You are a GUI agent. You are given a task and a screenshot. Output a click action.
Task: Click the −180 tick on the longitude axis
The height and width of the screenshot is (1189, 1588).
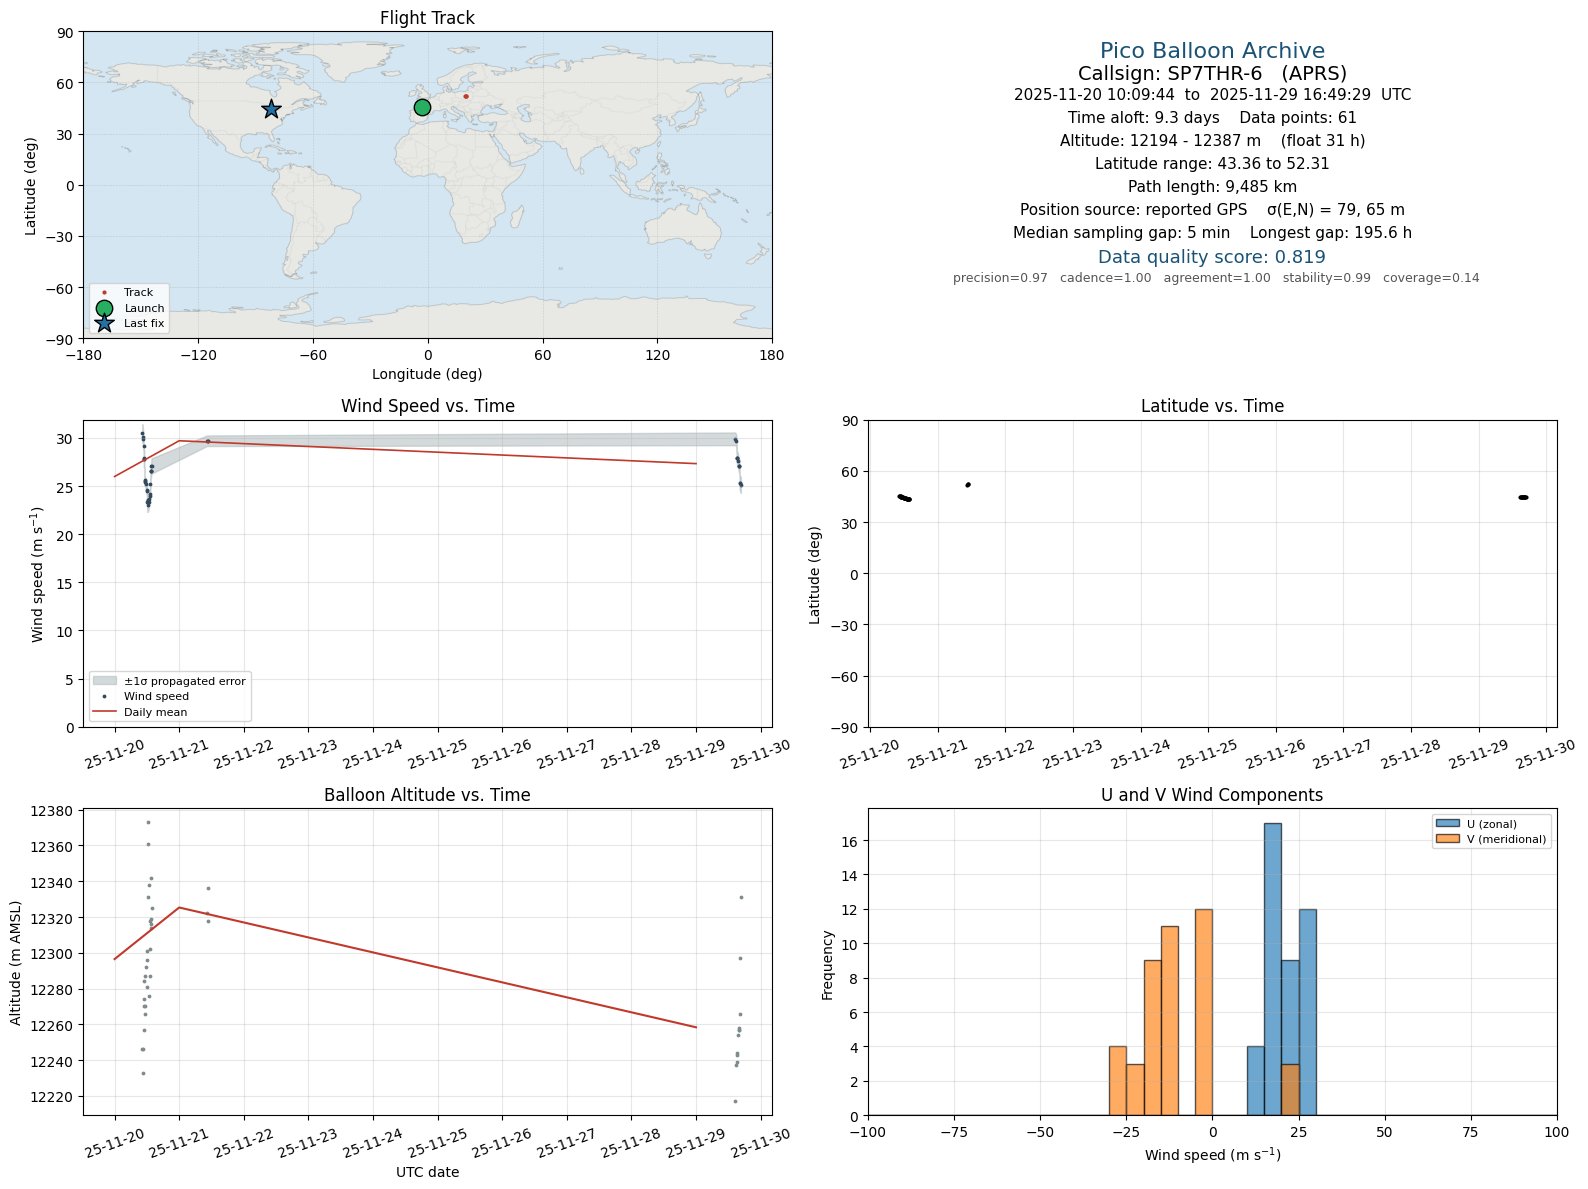(x=83, y=355)
